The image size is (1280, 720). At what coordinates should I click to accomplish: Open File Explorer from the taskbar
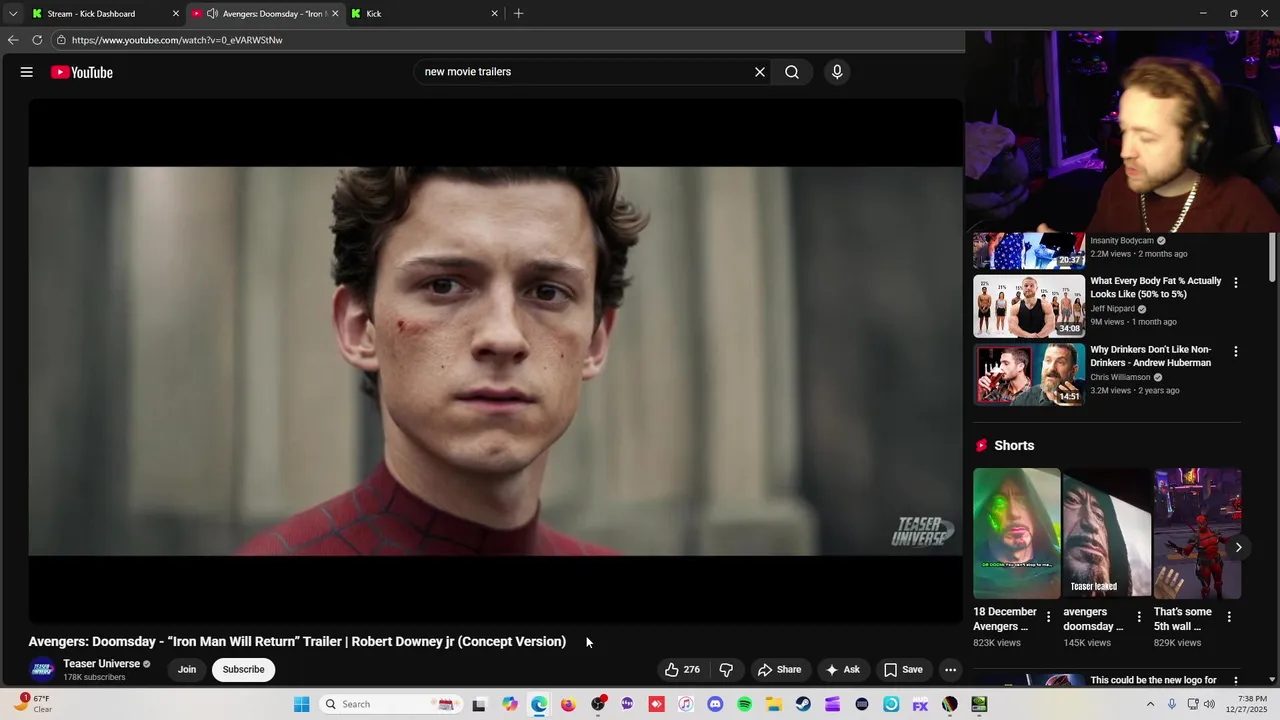coord(774,704)
